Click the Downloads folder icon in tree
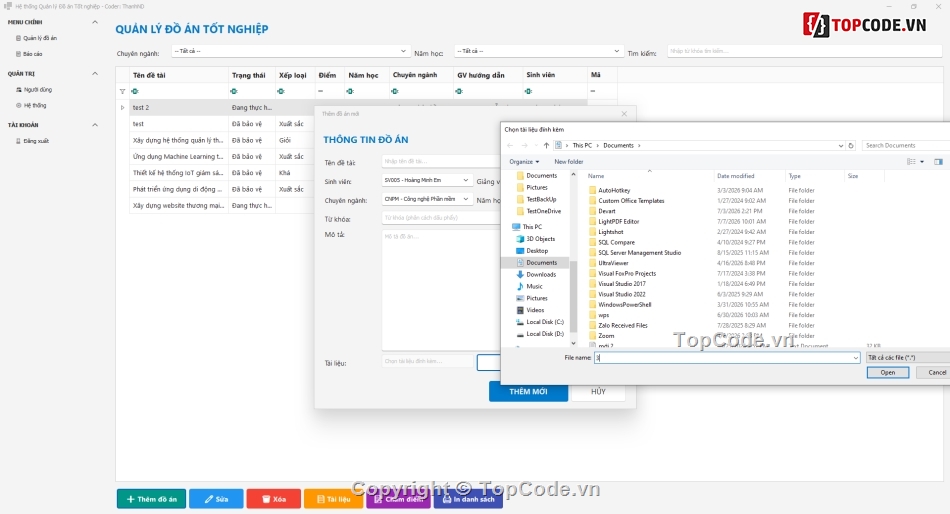 520,275
